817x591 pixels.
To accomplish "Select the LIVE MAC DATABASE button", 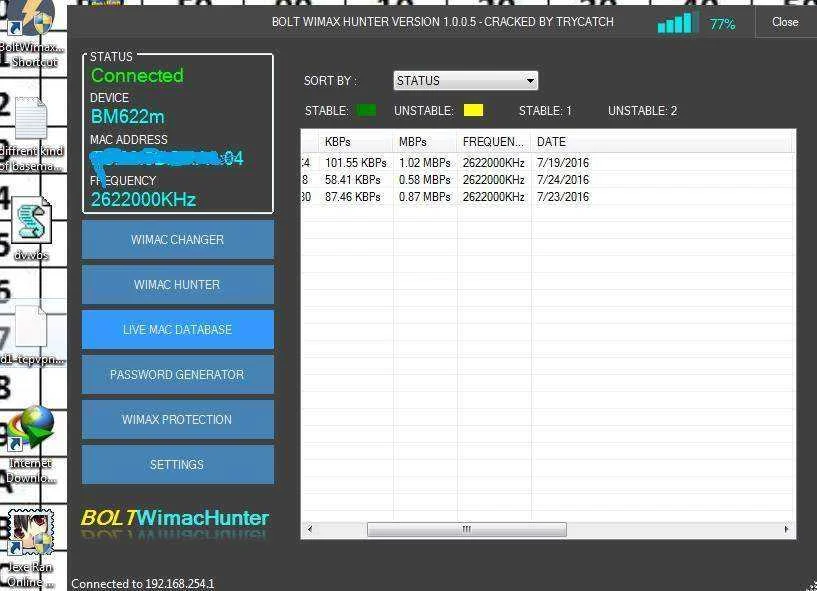I will click(x=178, y=329).
